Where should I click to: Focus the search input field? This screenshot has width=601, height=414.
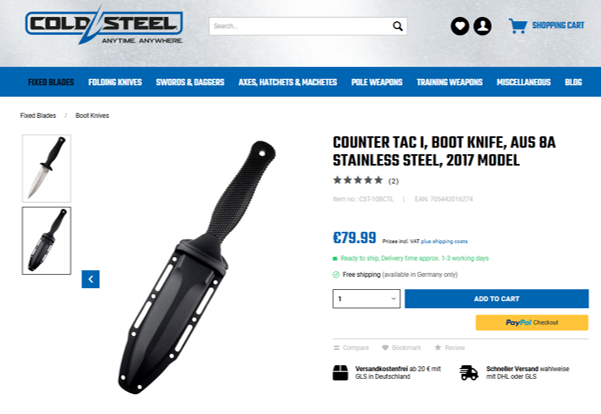coord(301,26)
